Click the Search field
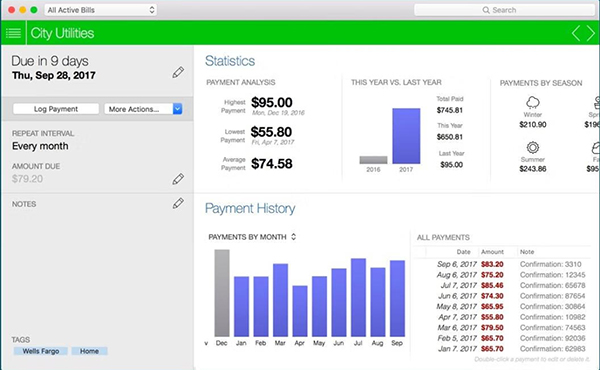Viewport: 600px width, 370px height. pos(504,10)
